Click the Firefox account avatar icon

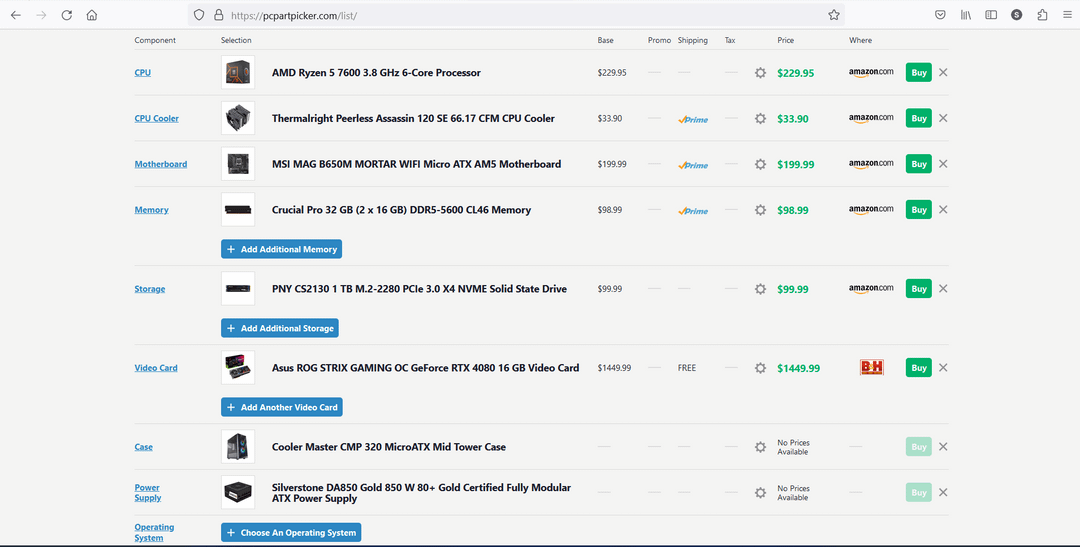pos(1017,14)
